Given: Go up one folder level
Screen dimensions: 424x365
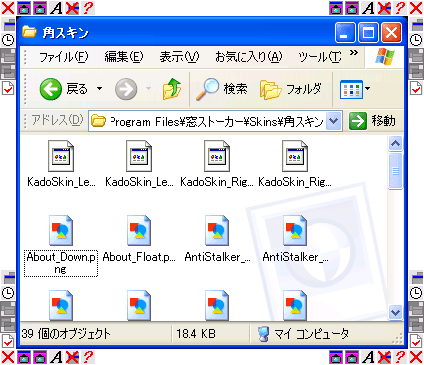Looking at the screenshot, I should click(172, 89).
